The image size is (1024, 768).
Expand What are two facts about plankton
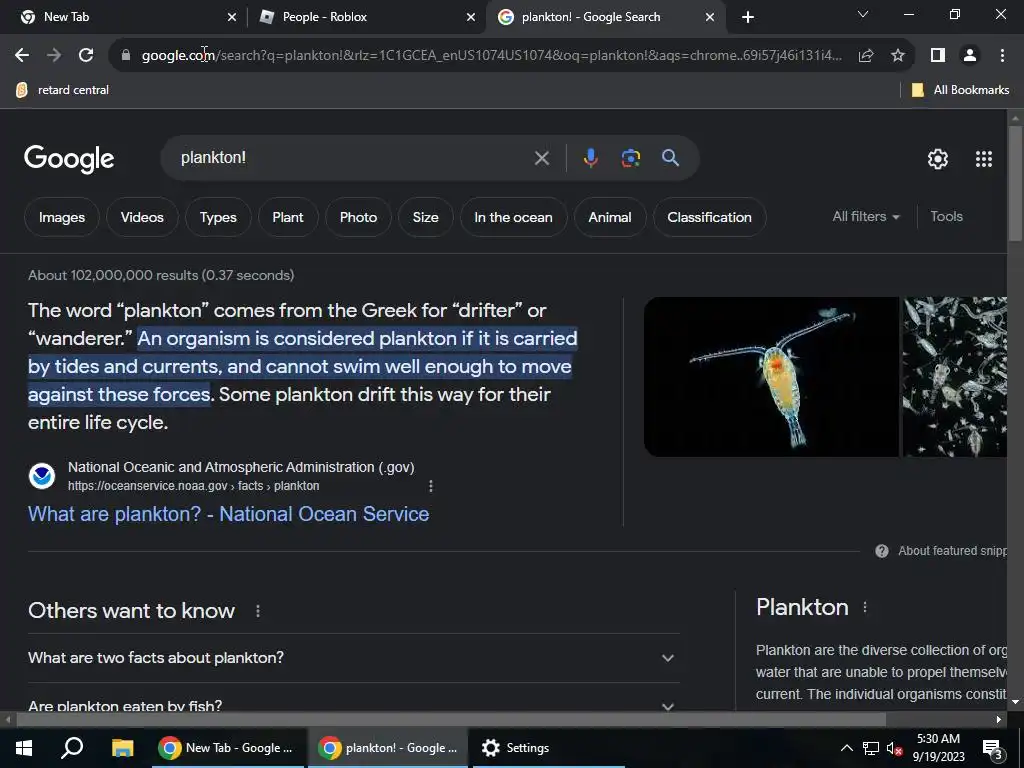pos(353,658)
